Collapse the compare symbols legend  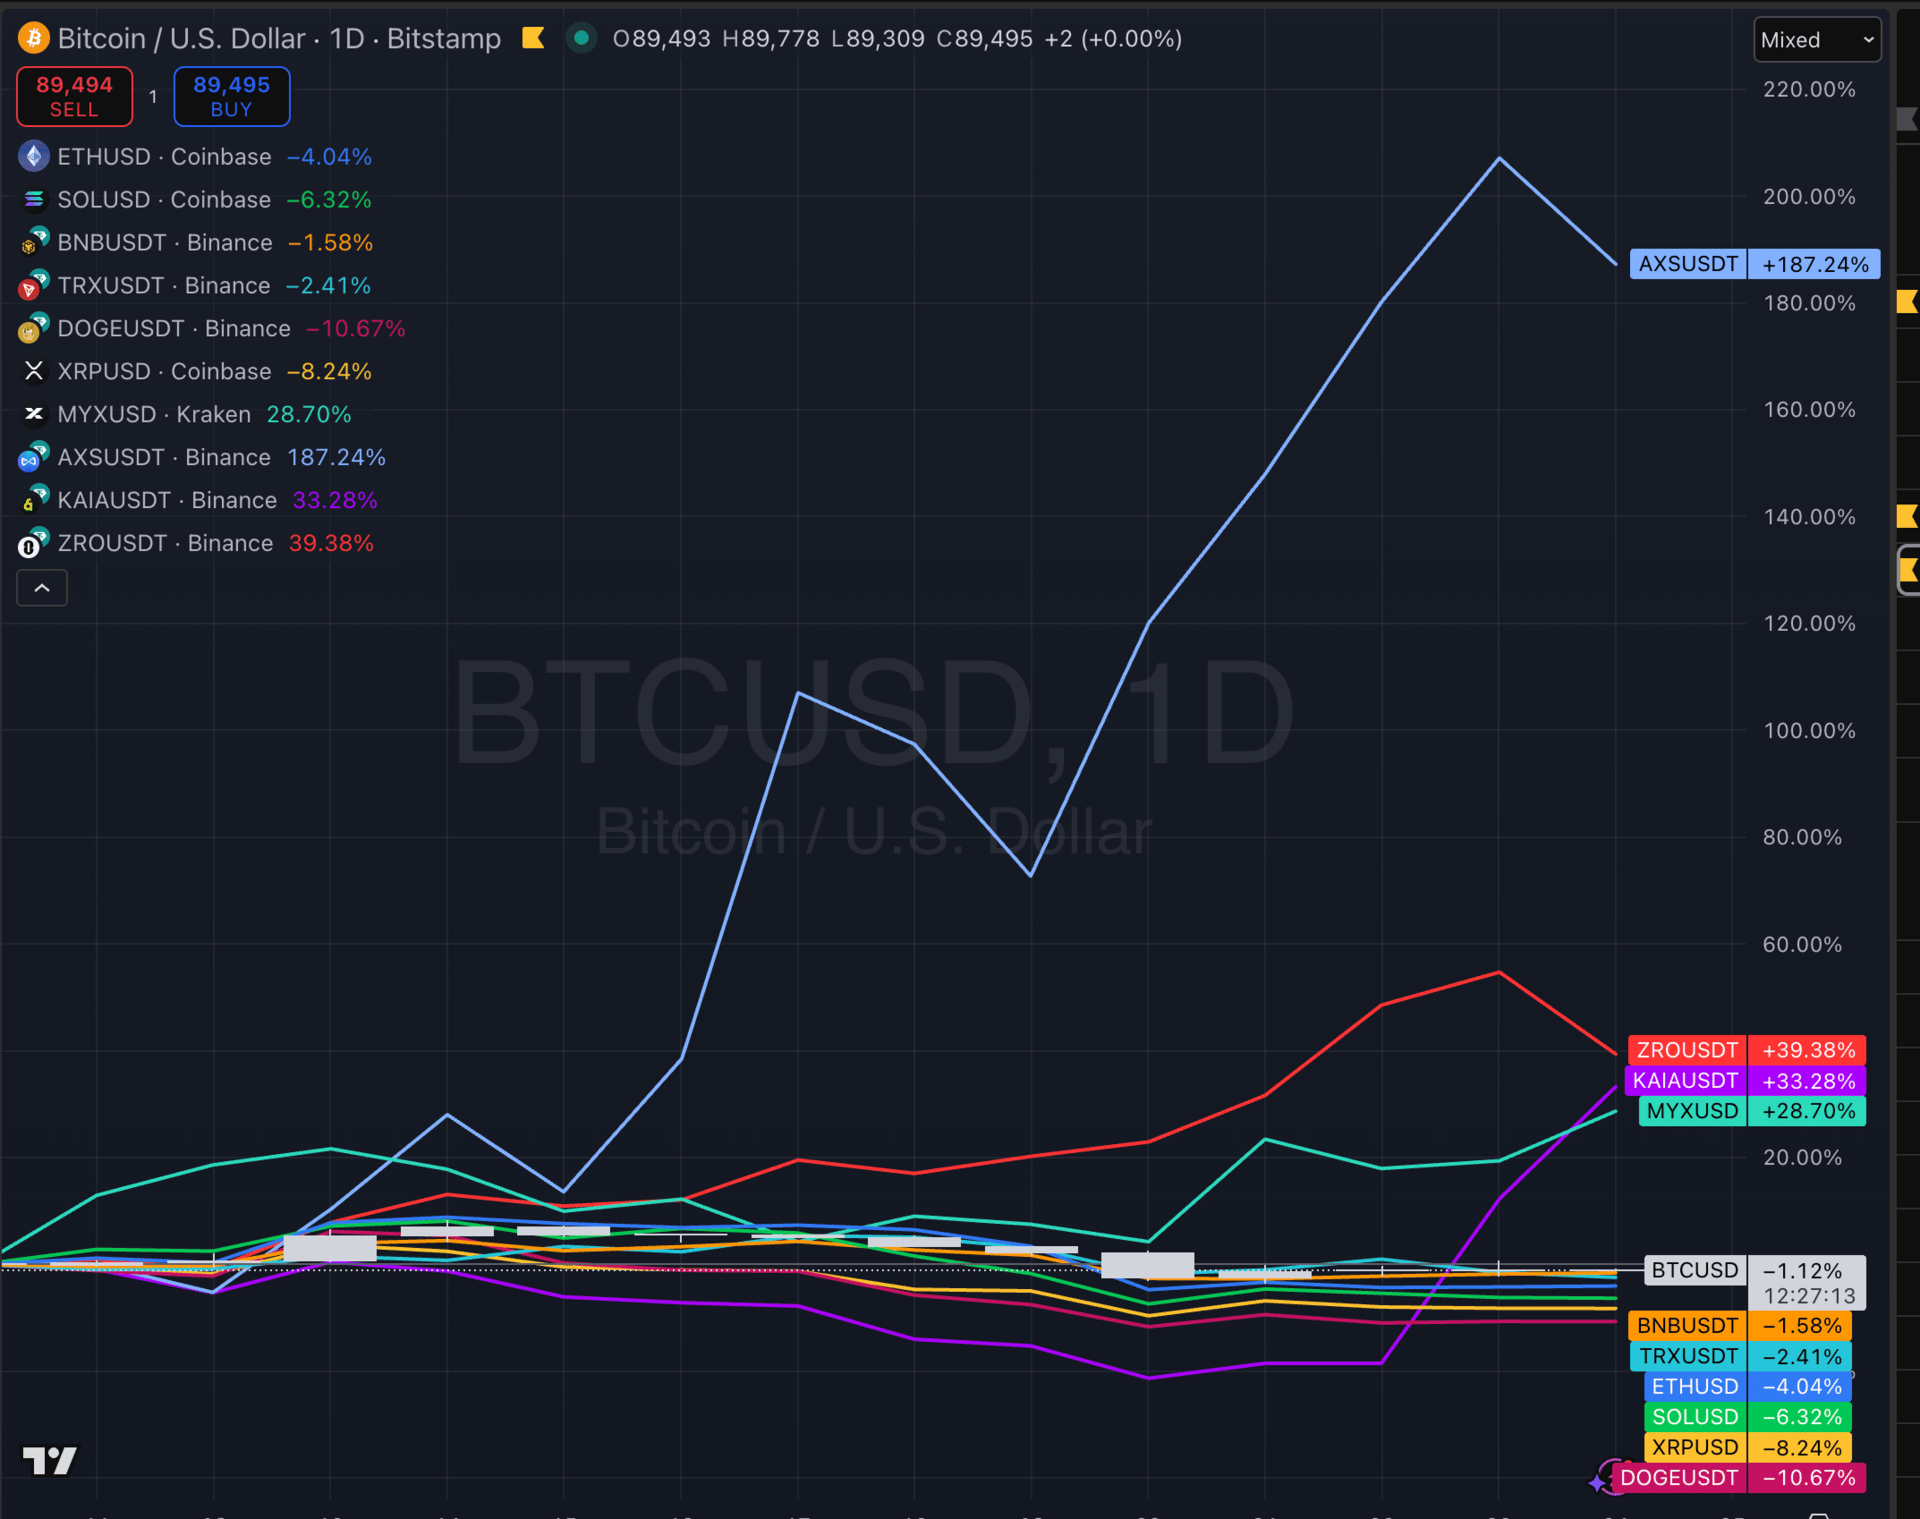tap(42, 588)
